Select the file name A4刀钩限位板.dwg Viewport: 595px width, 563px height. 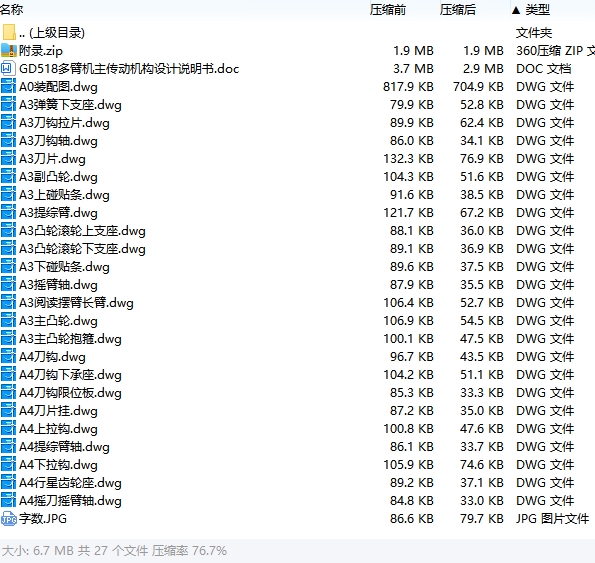(x=70, y=393)
